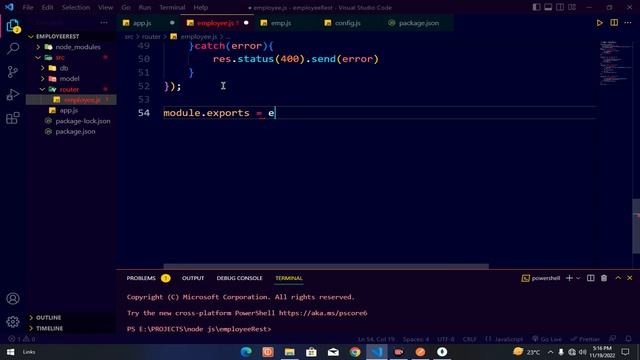Select employee.js in file tree
The width and height of the screenshot is (640, 360).
[x=71, y=100]
